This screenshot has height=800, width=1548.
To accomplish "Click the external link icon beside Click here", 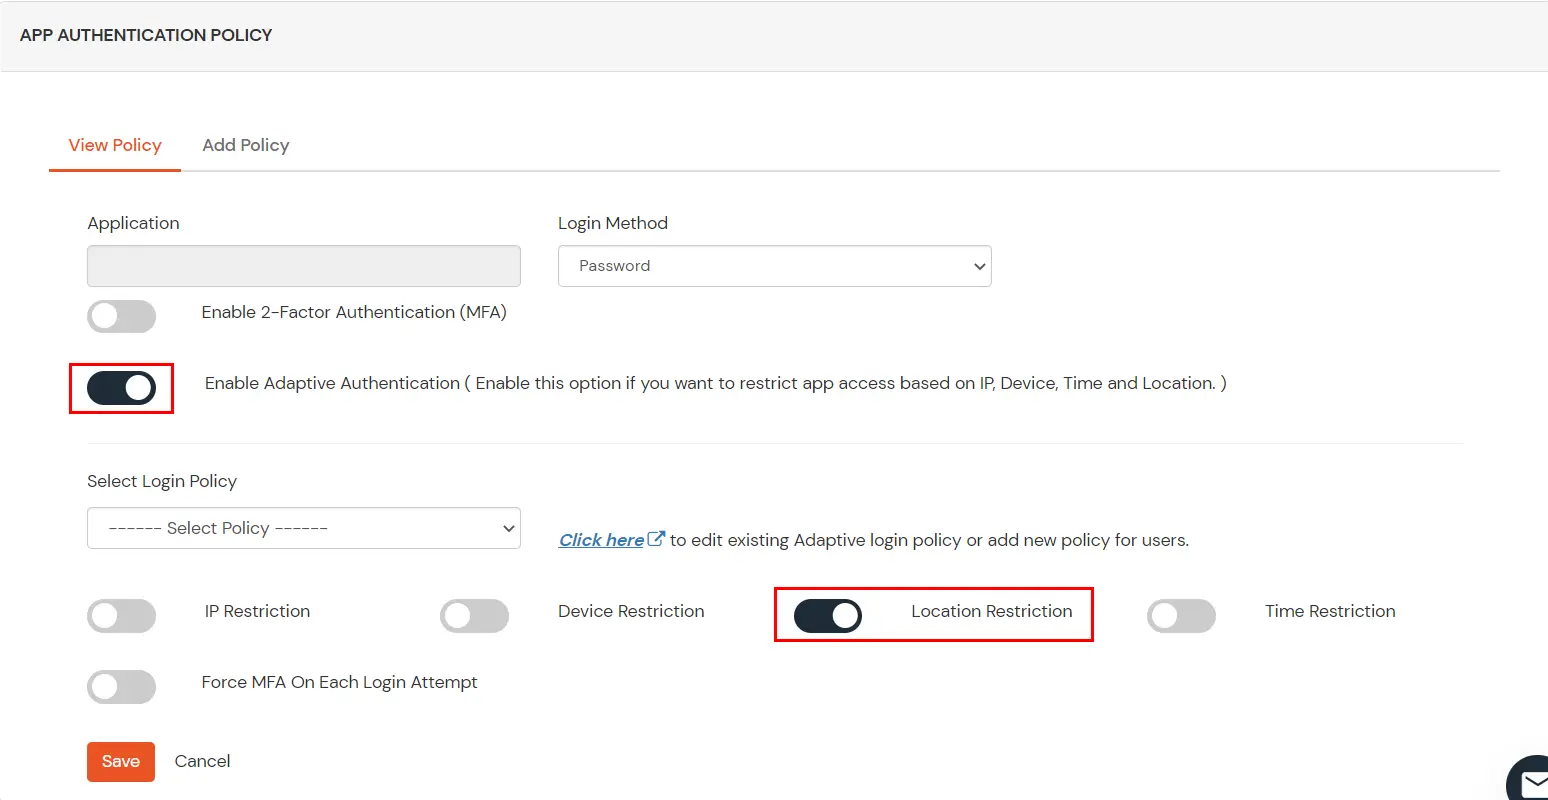I will coord(656,537).
